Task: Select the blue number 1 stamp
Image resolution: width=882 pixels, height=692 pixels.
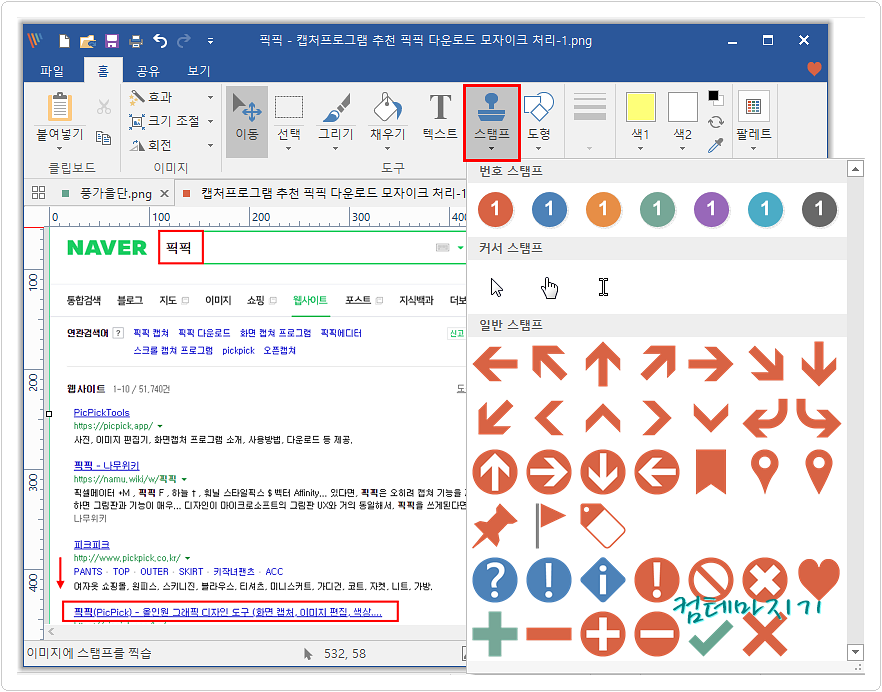Action: coord(549,209)
